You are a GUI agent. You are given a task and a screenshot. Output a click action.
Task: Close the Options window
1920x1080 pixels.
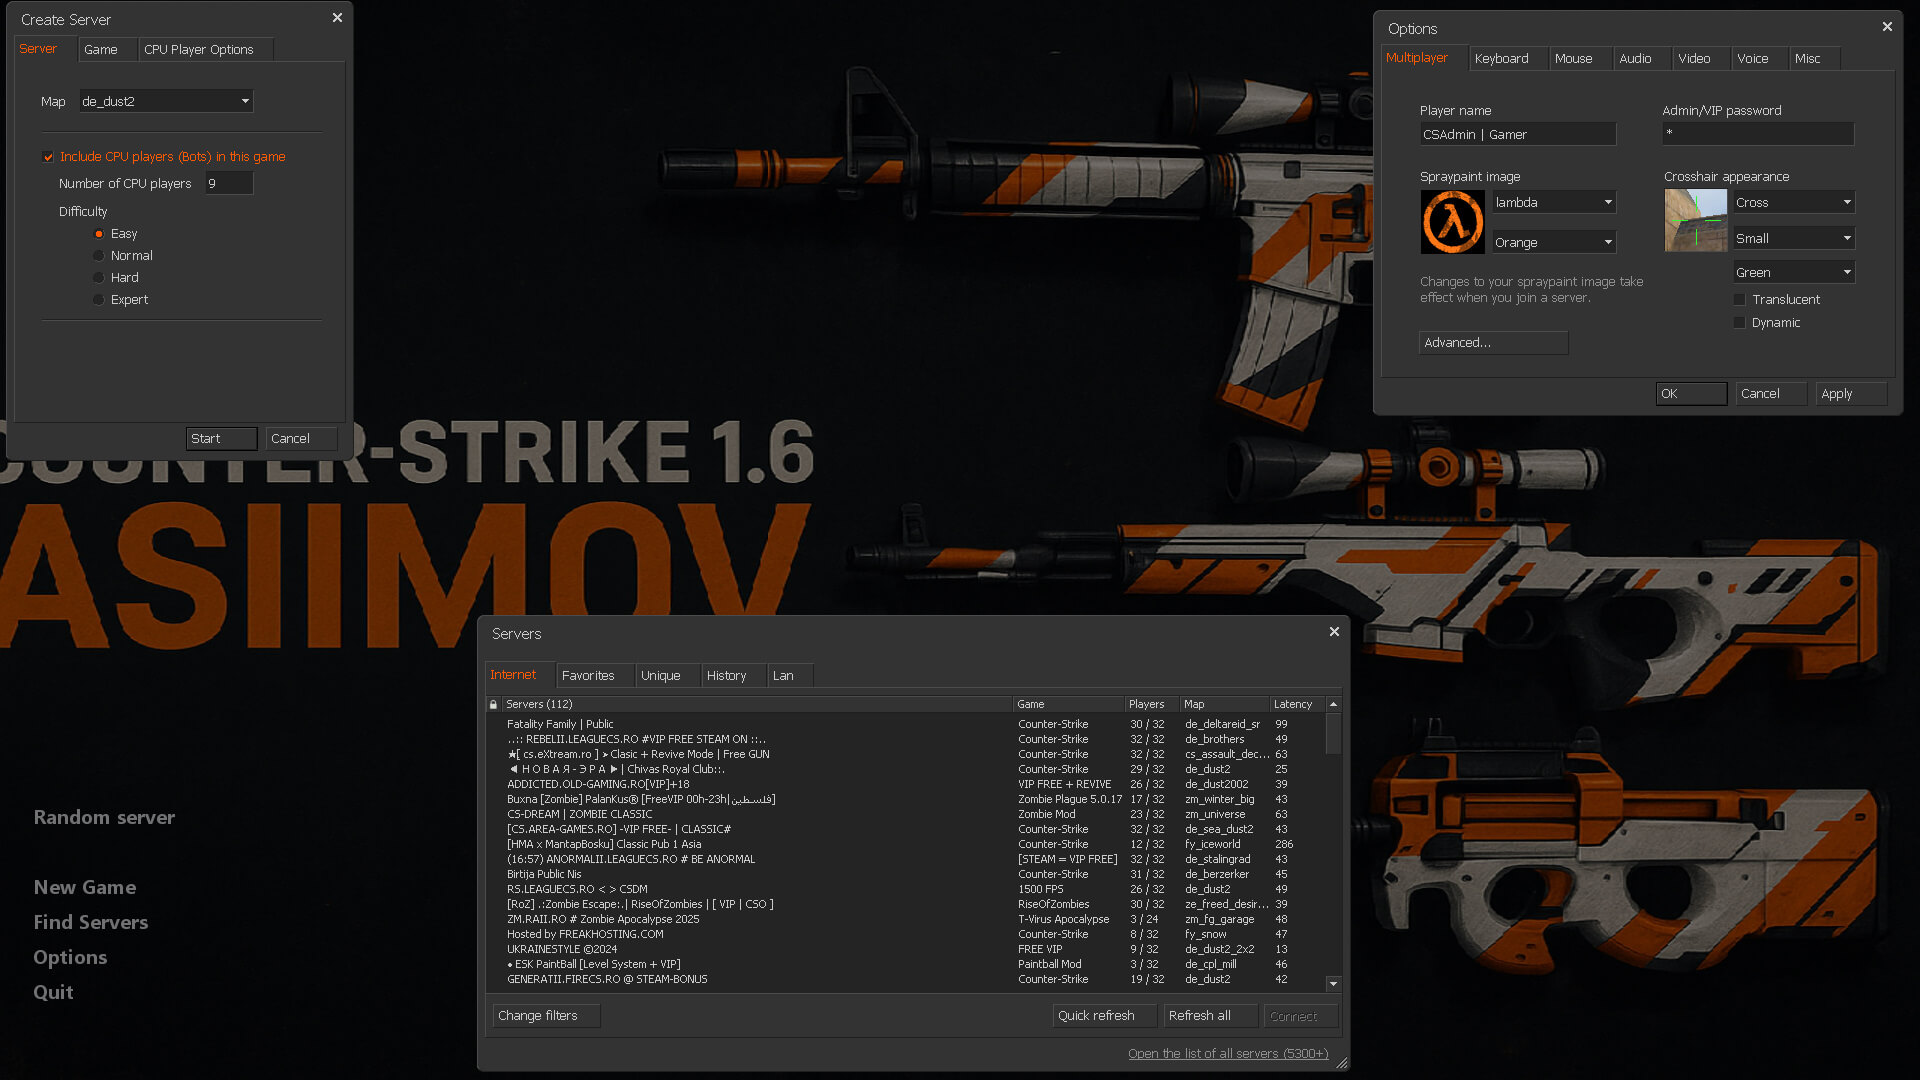1887,27
